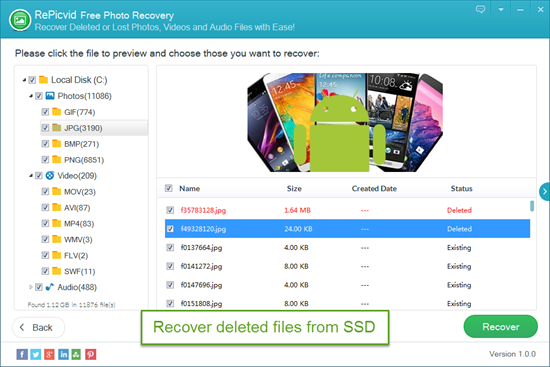Select file f0147696.jpg in list

click(347, 285)
